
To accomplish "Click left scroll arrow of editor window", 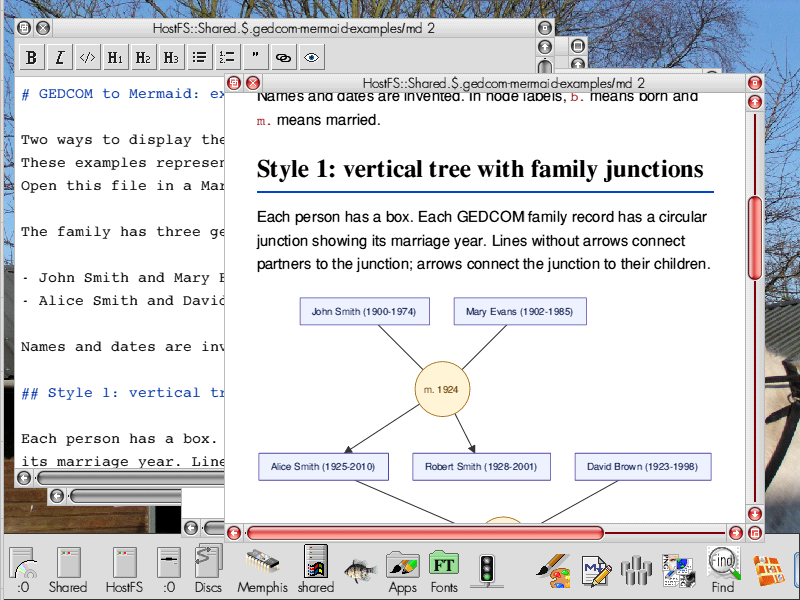I will point(24,478).
